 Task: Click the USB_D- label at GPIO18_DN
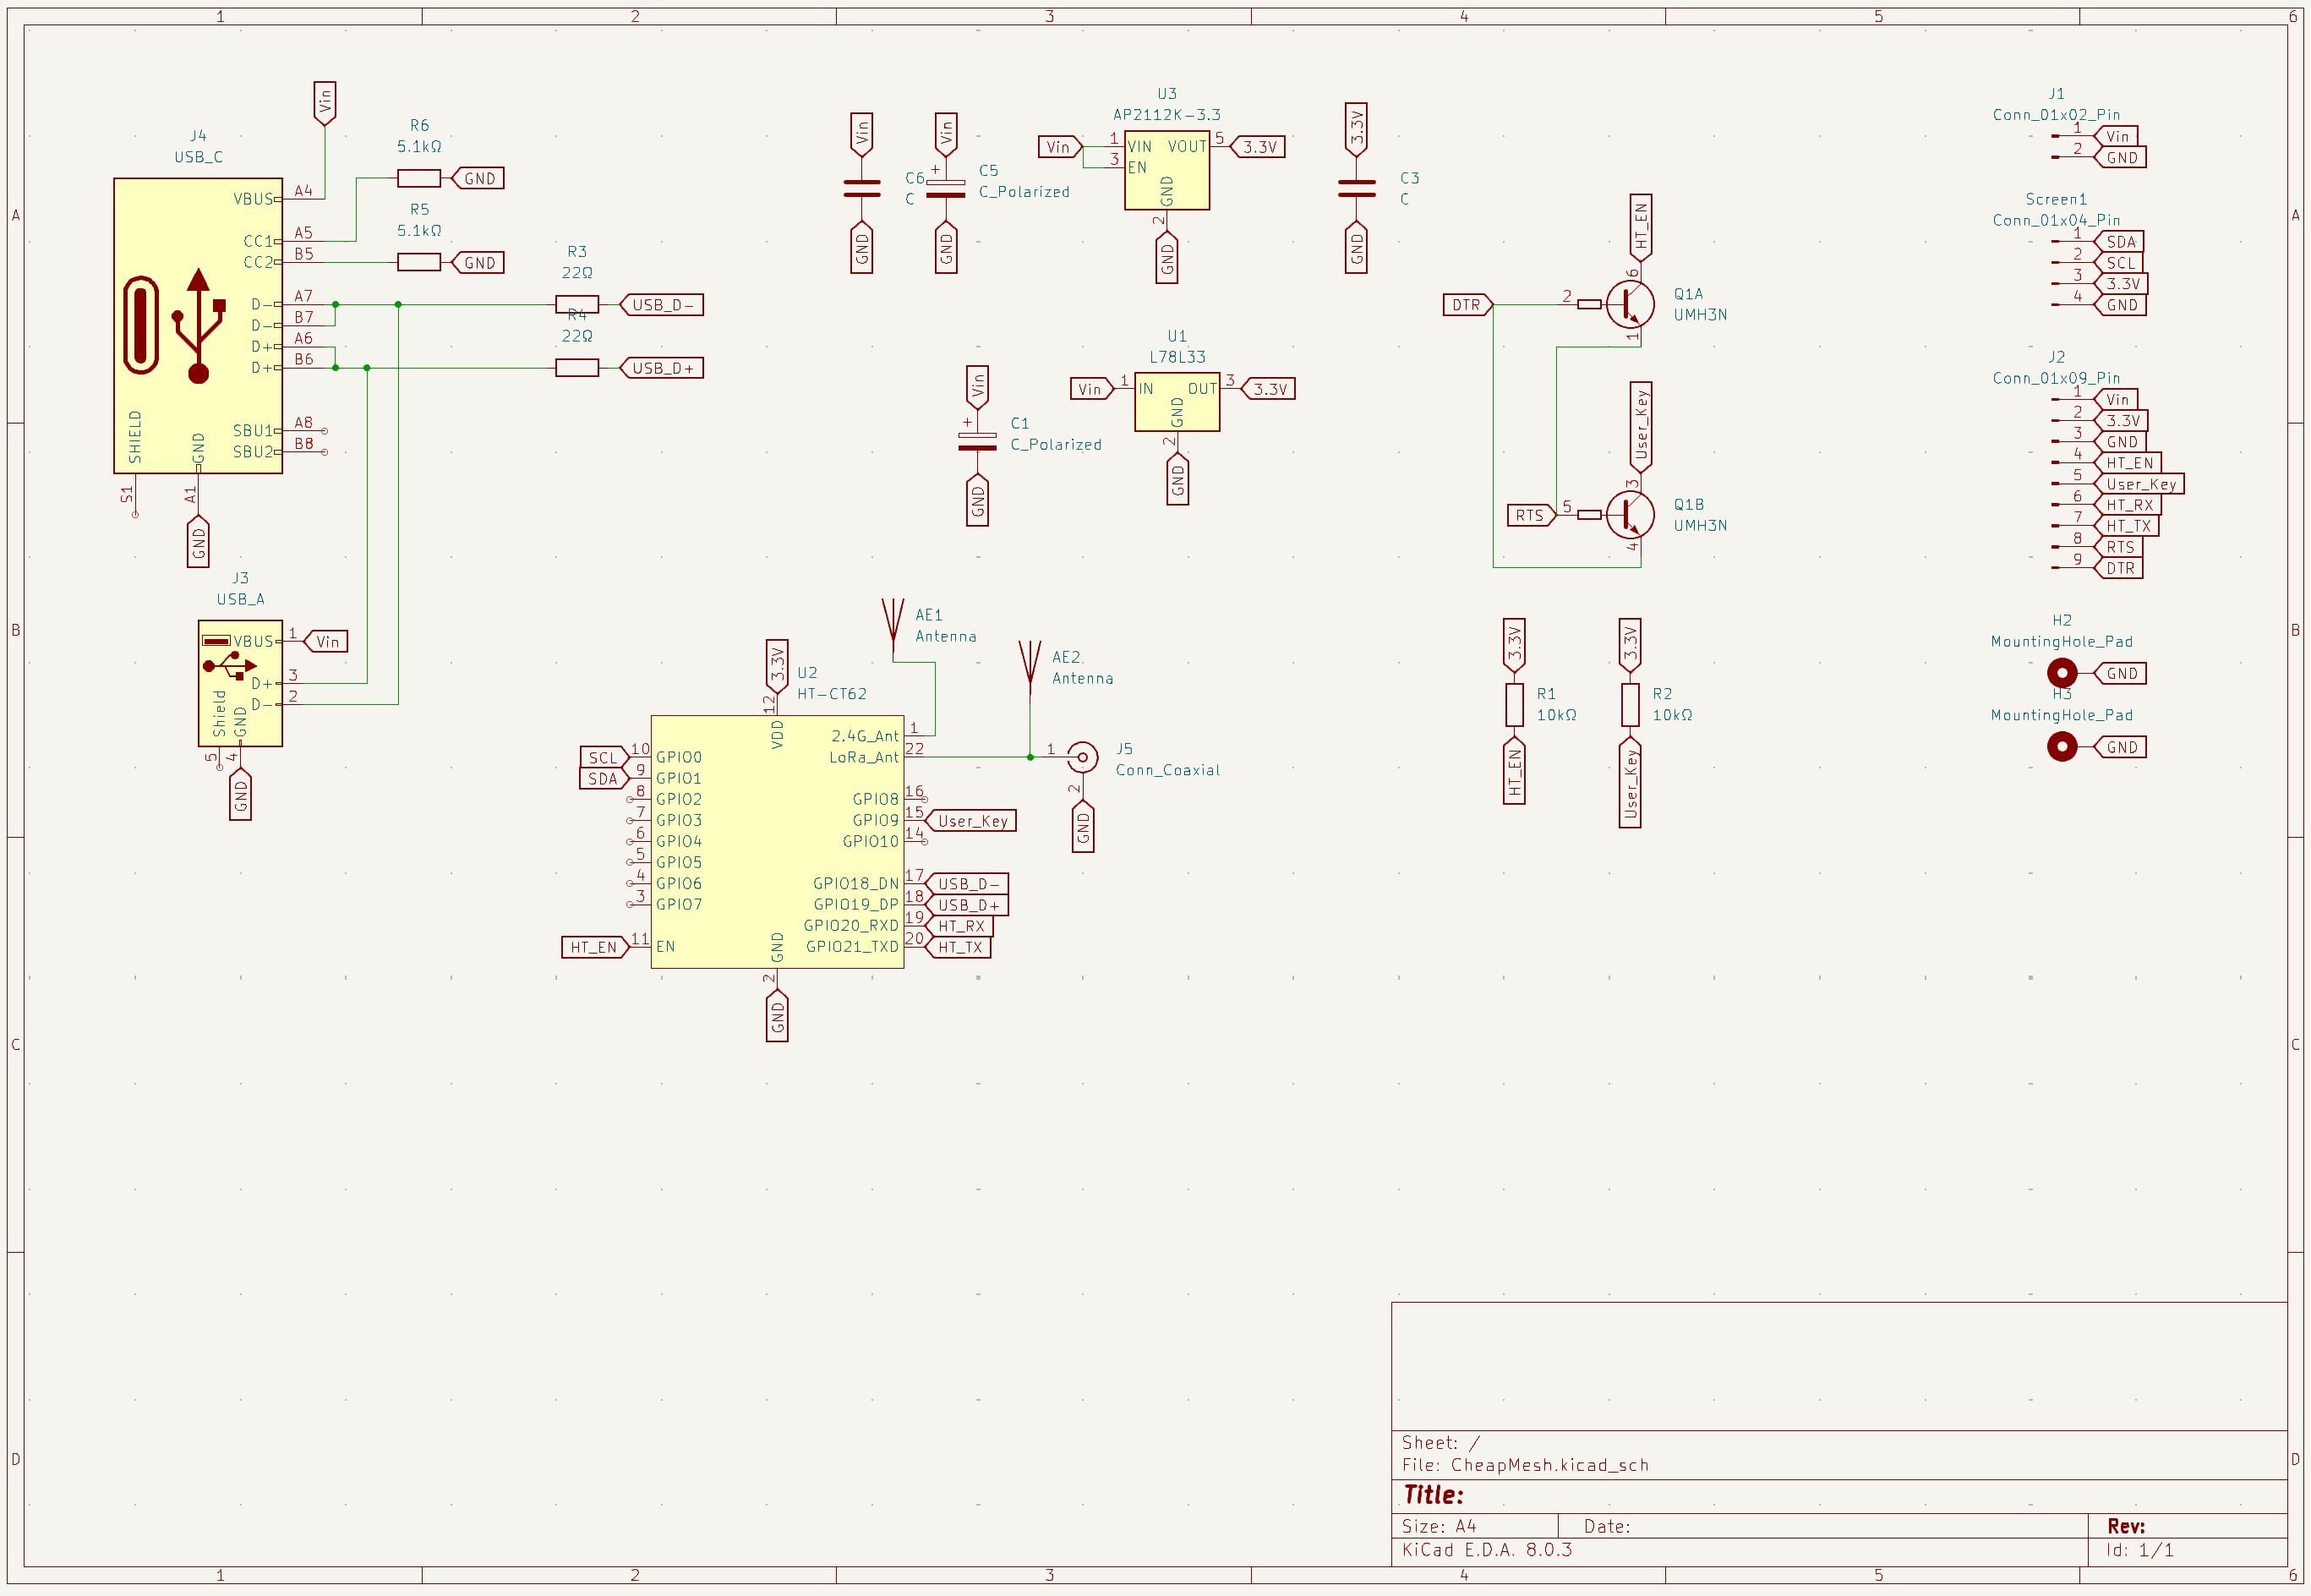click(x=967, y=884)
